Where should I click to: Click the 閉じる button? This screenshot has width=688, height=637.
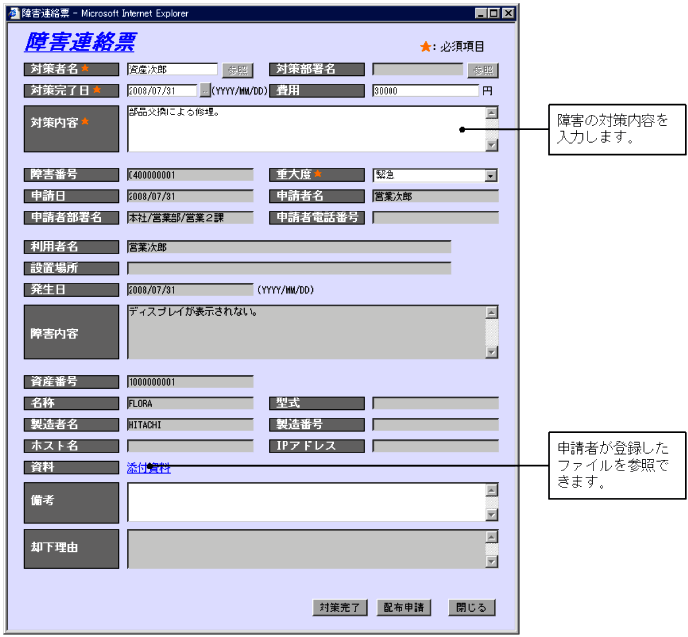click(x=471, y=607)
